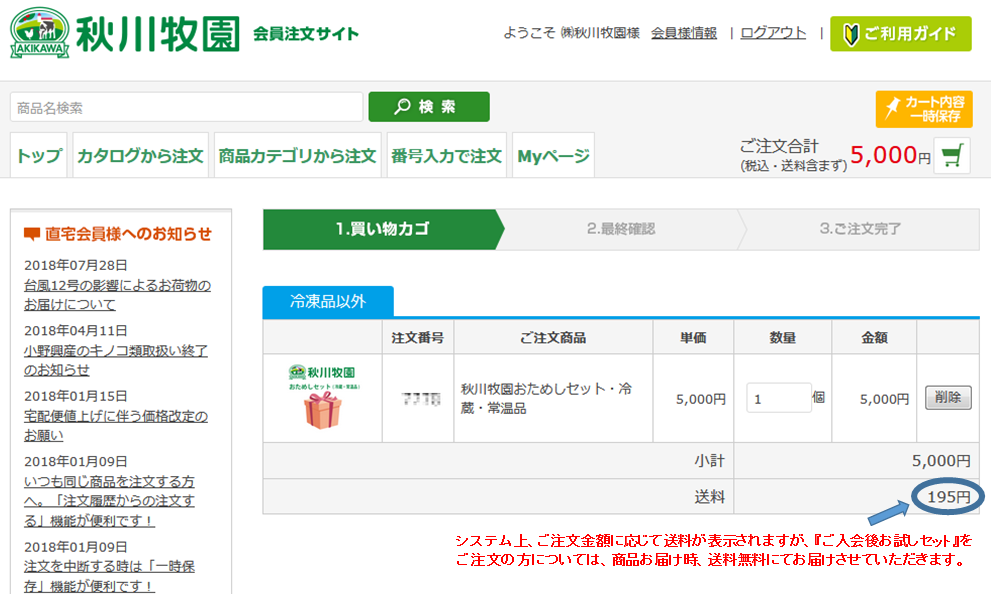Focus the 商品名検索 search field
This screenshot has width=991, height=594.
(x=186, y=107)
